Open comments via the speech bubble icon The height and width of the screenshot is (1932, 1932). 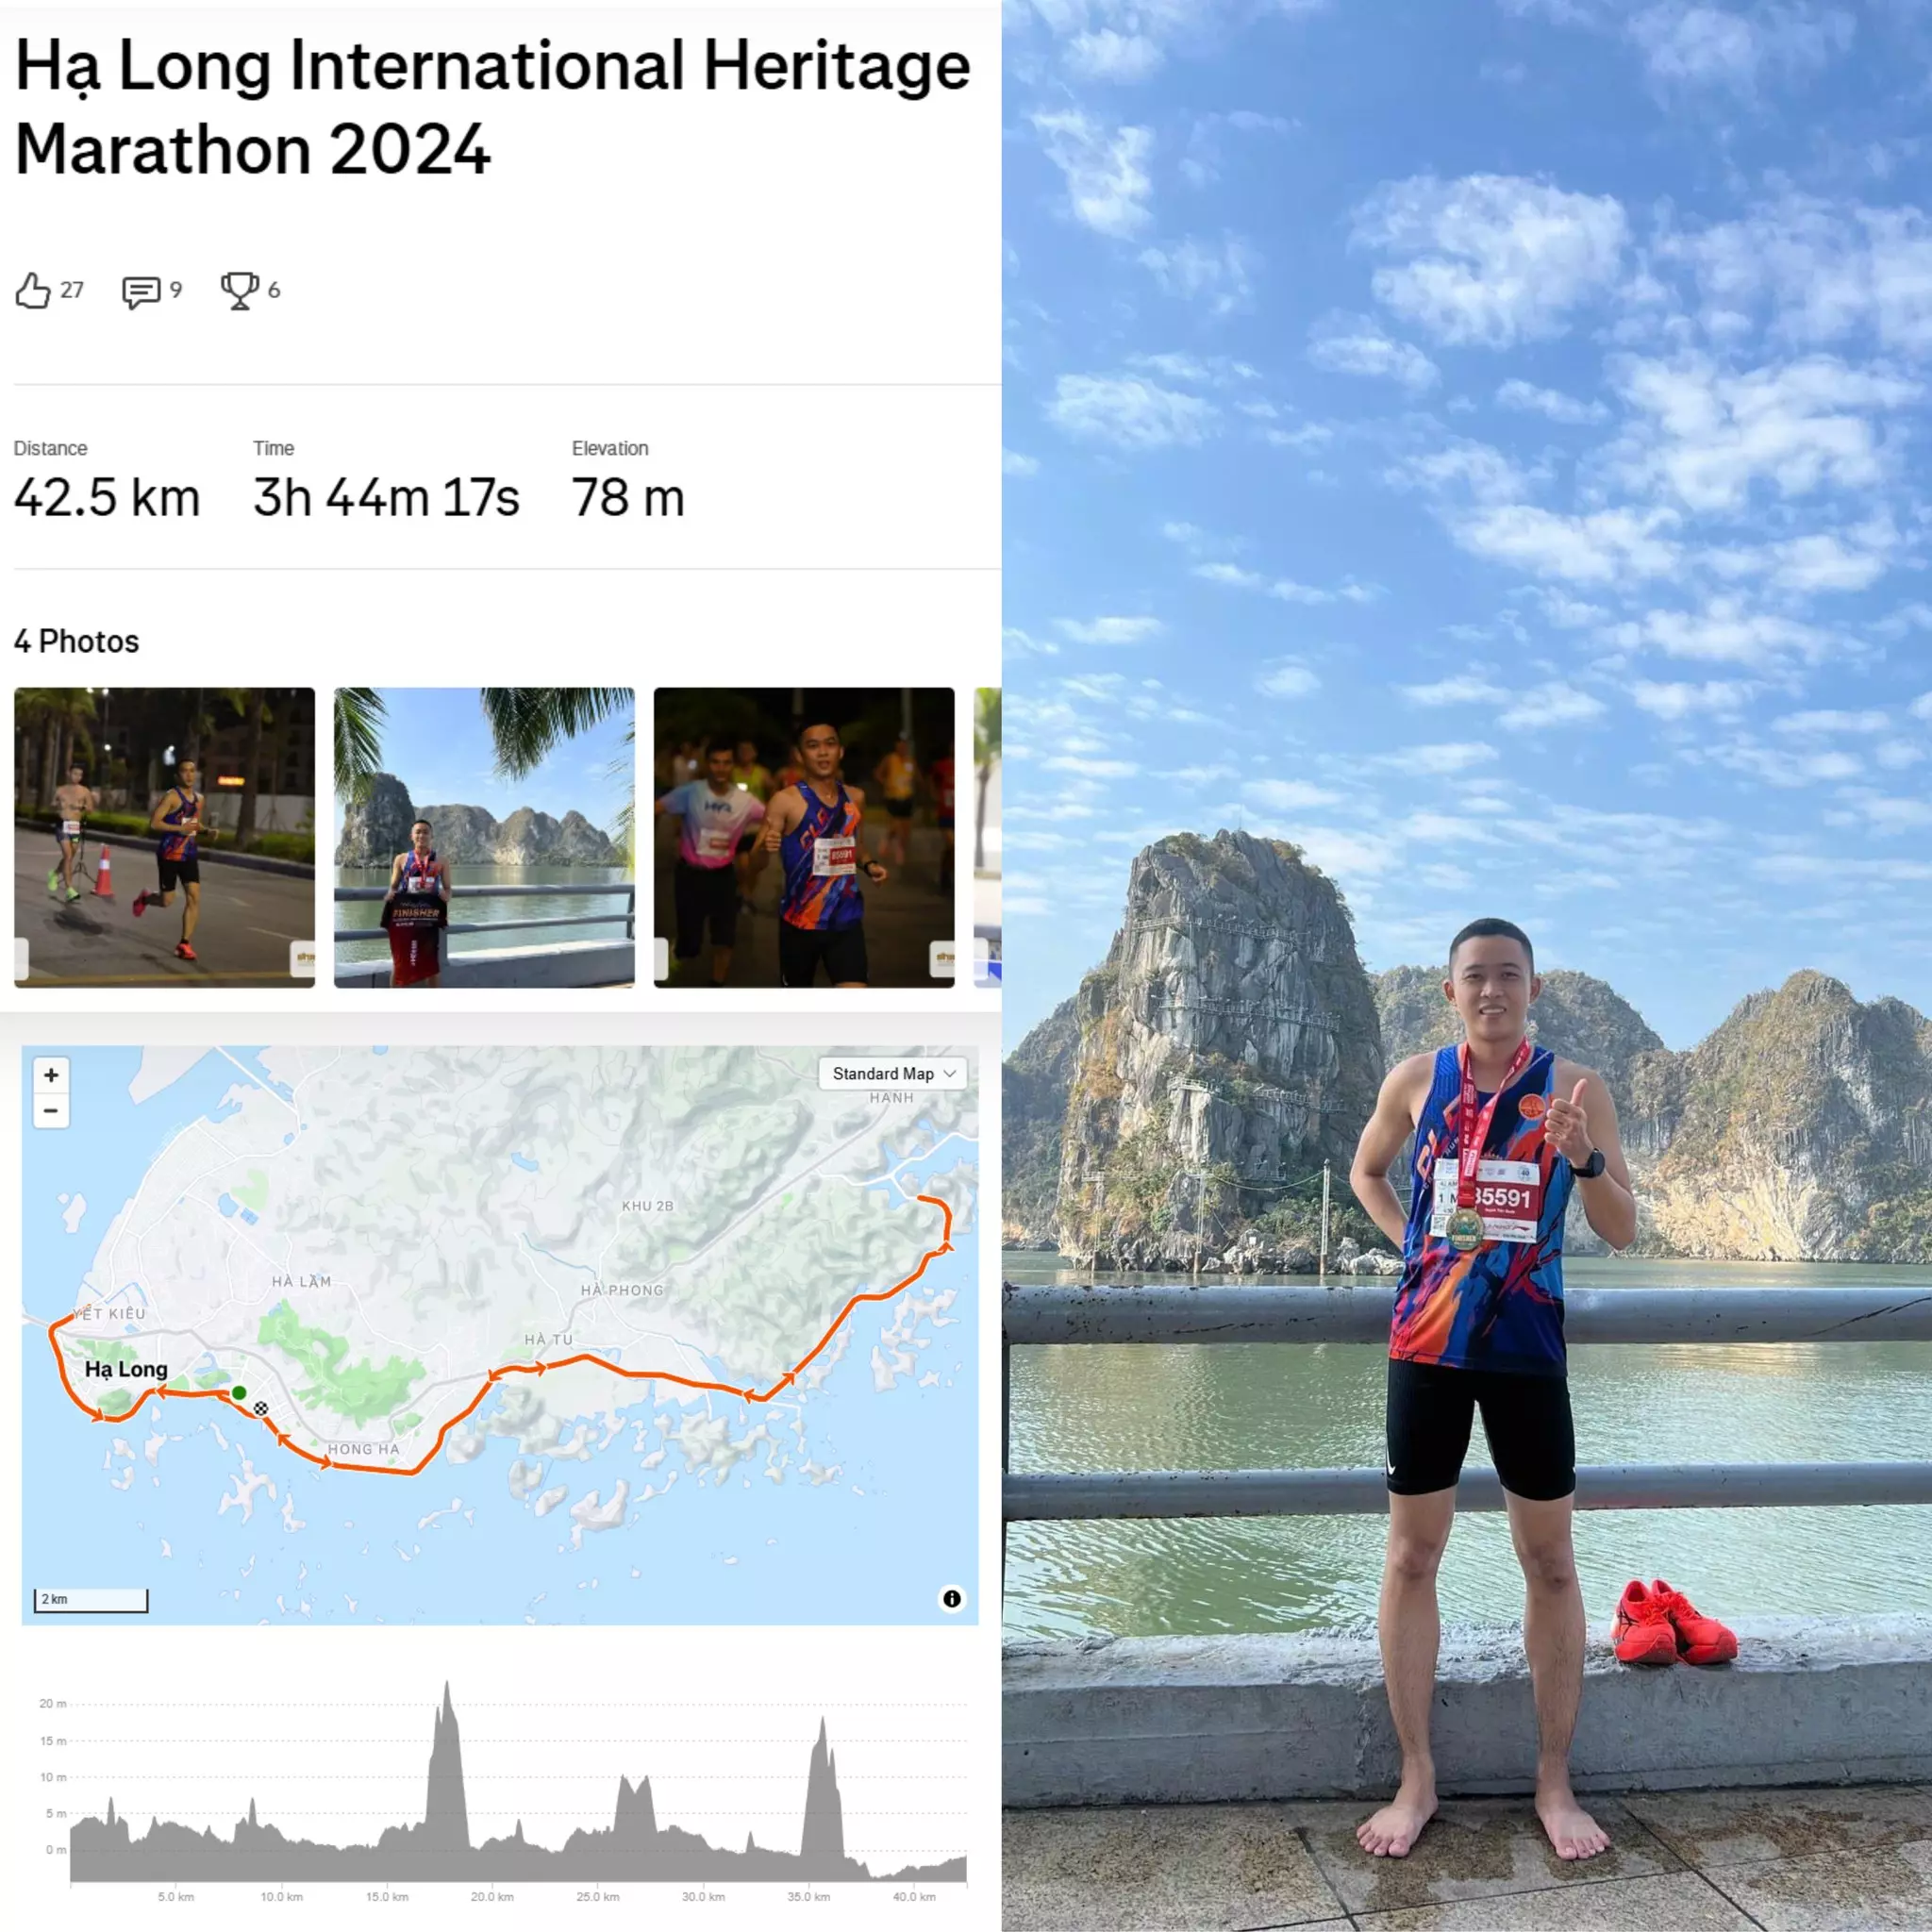click(140, 292)
